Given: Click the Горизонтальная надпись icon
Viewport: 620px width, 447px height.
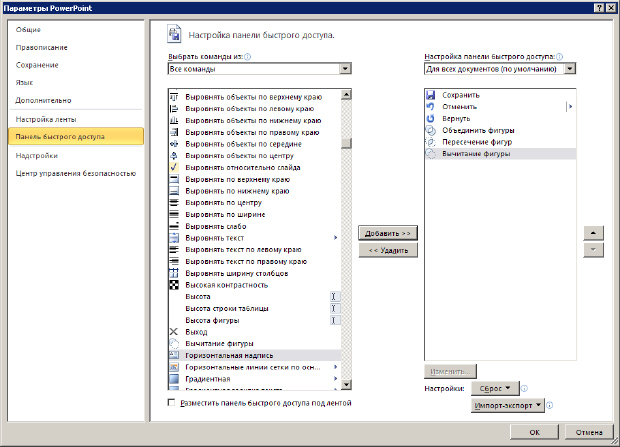Looking at the screenshot, I should 174,355.
